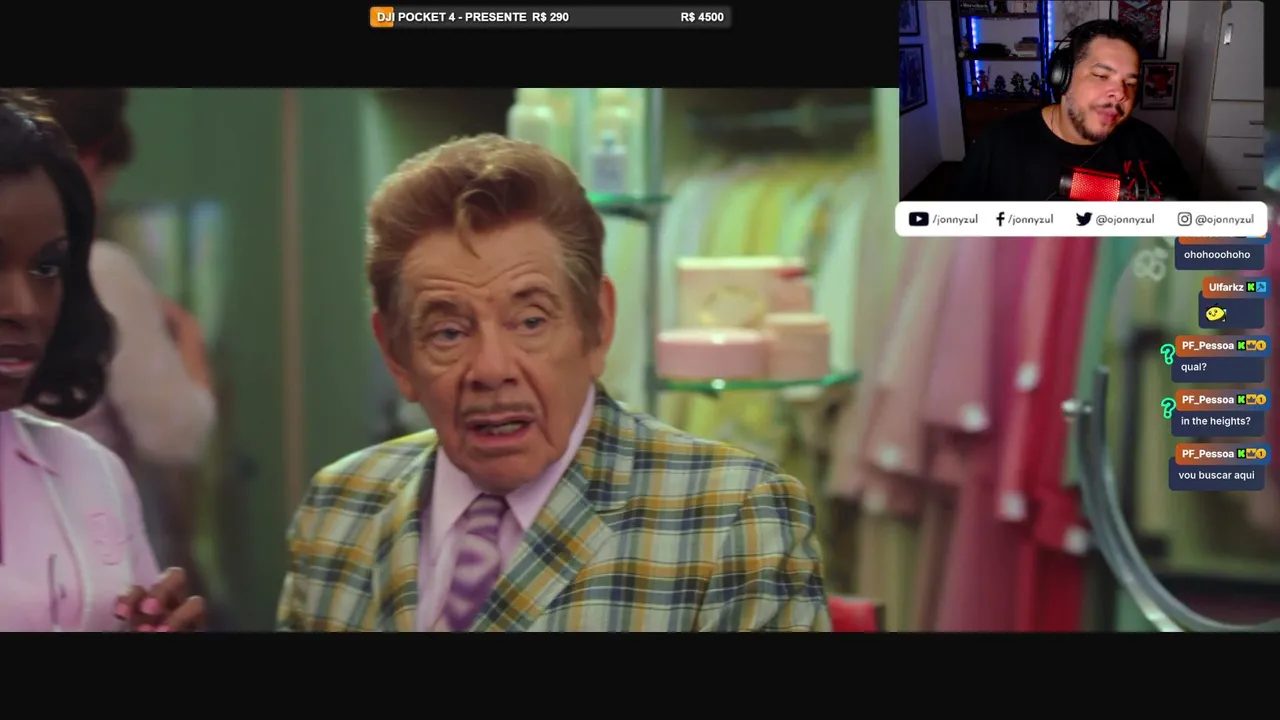
Task: Click the green K badge next to Ulfarkz
Action: (1251, 287)
